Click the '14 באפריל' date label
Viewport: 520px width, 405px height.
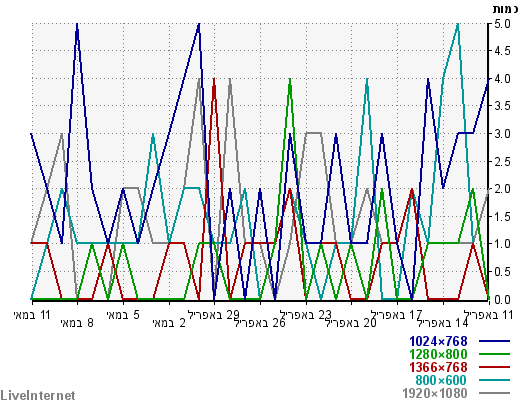click(x=443, y=323)
